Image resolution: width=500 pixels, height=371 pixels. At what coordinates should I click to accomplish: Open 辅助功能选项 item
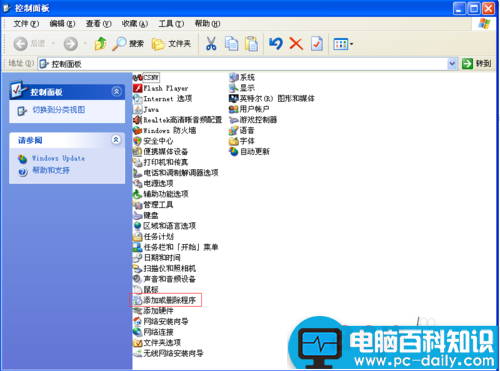(x=161, y=194)
